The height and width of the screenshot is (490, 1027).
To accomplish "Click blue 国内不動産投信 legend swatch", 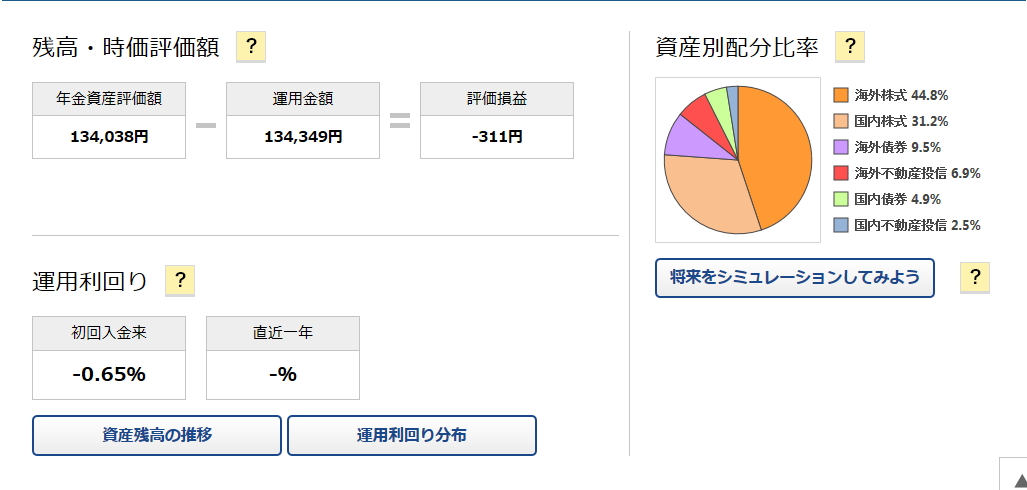I will point(840,225).
